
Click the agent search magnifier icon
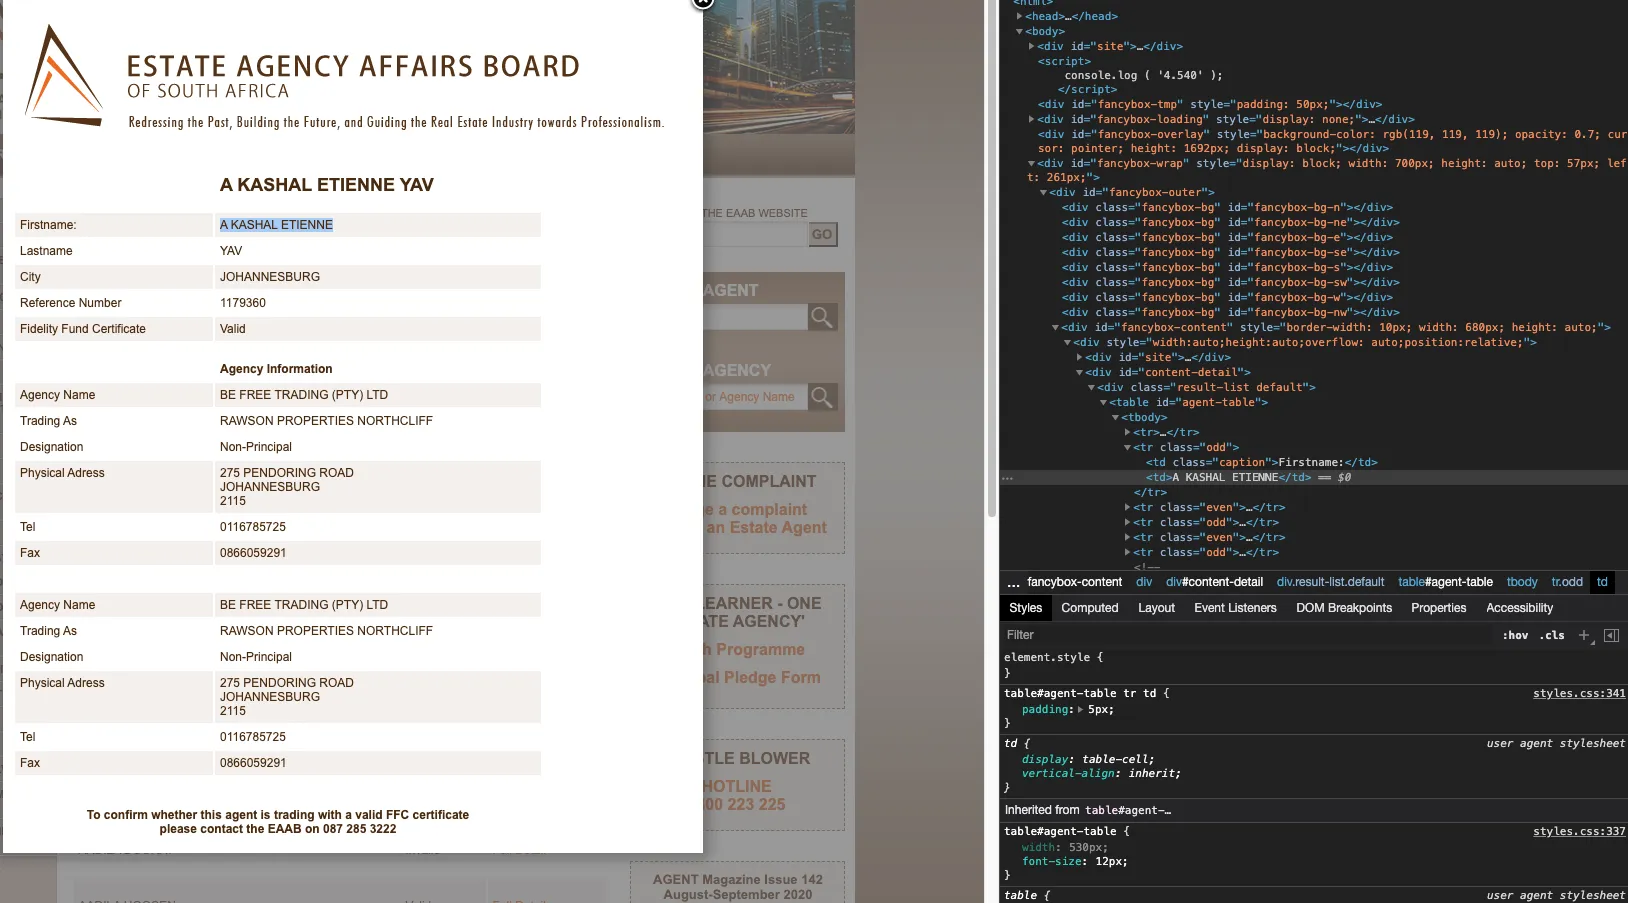822,317
